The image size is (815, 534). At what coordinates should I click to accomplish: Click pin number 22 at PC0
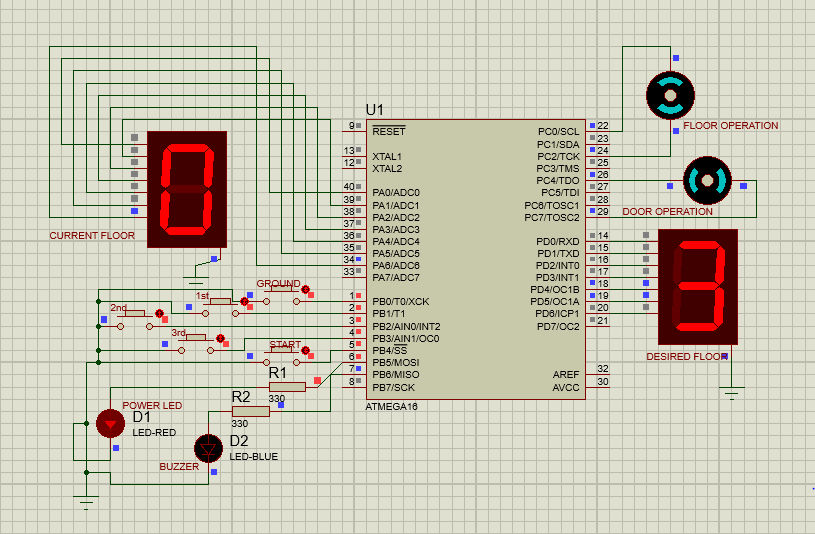pos(603,125)
